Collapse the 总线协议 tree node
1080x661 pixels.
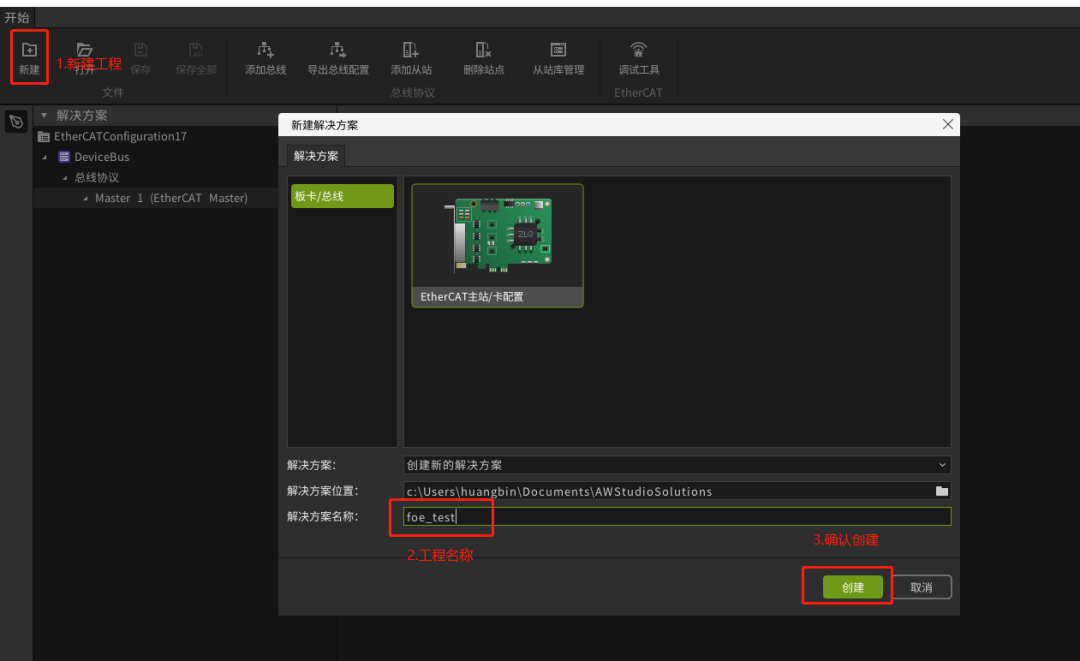tap(65, 178)
